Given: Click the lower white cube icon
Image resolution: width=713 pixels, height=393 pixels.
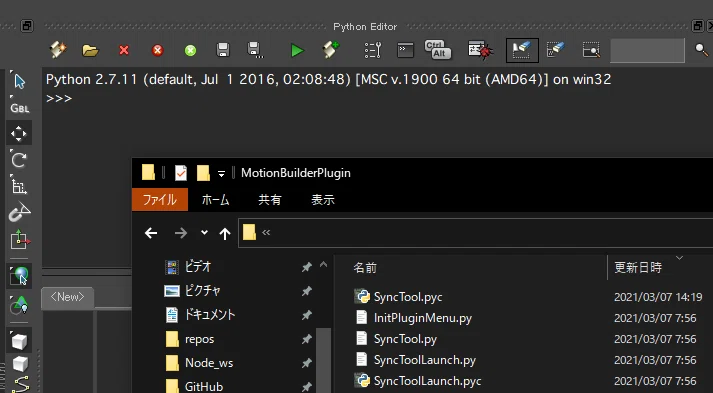Looking at the screenshot, I should pos(20,364).
